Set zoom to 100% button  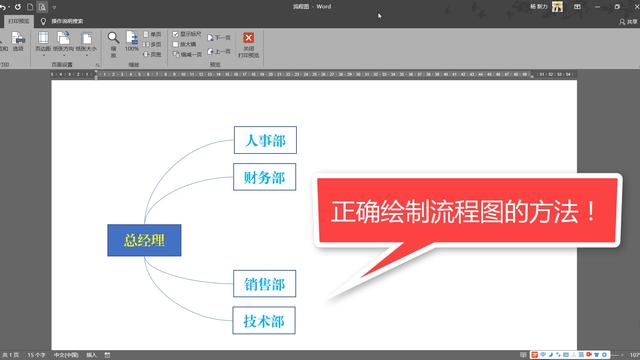132,41
